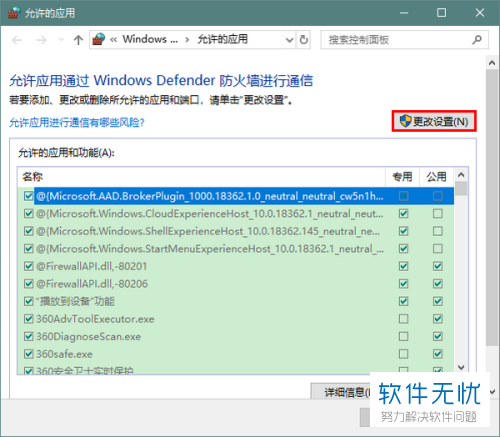Close the 允许的应用 window
The height and width of the screenshot is (437, 500).
[x=480, y=13]
